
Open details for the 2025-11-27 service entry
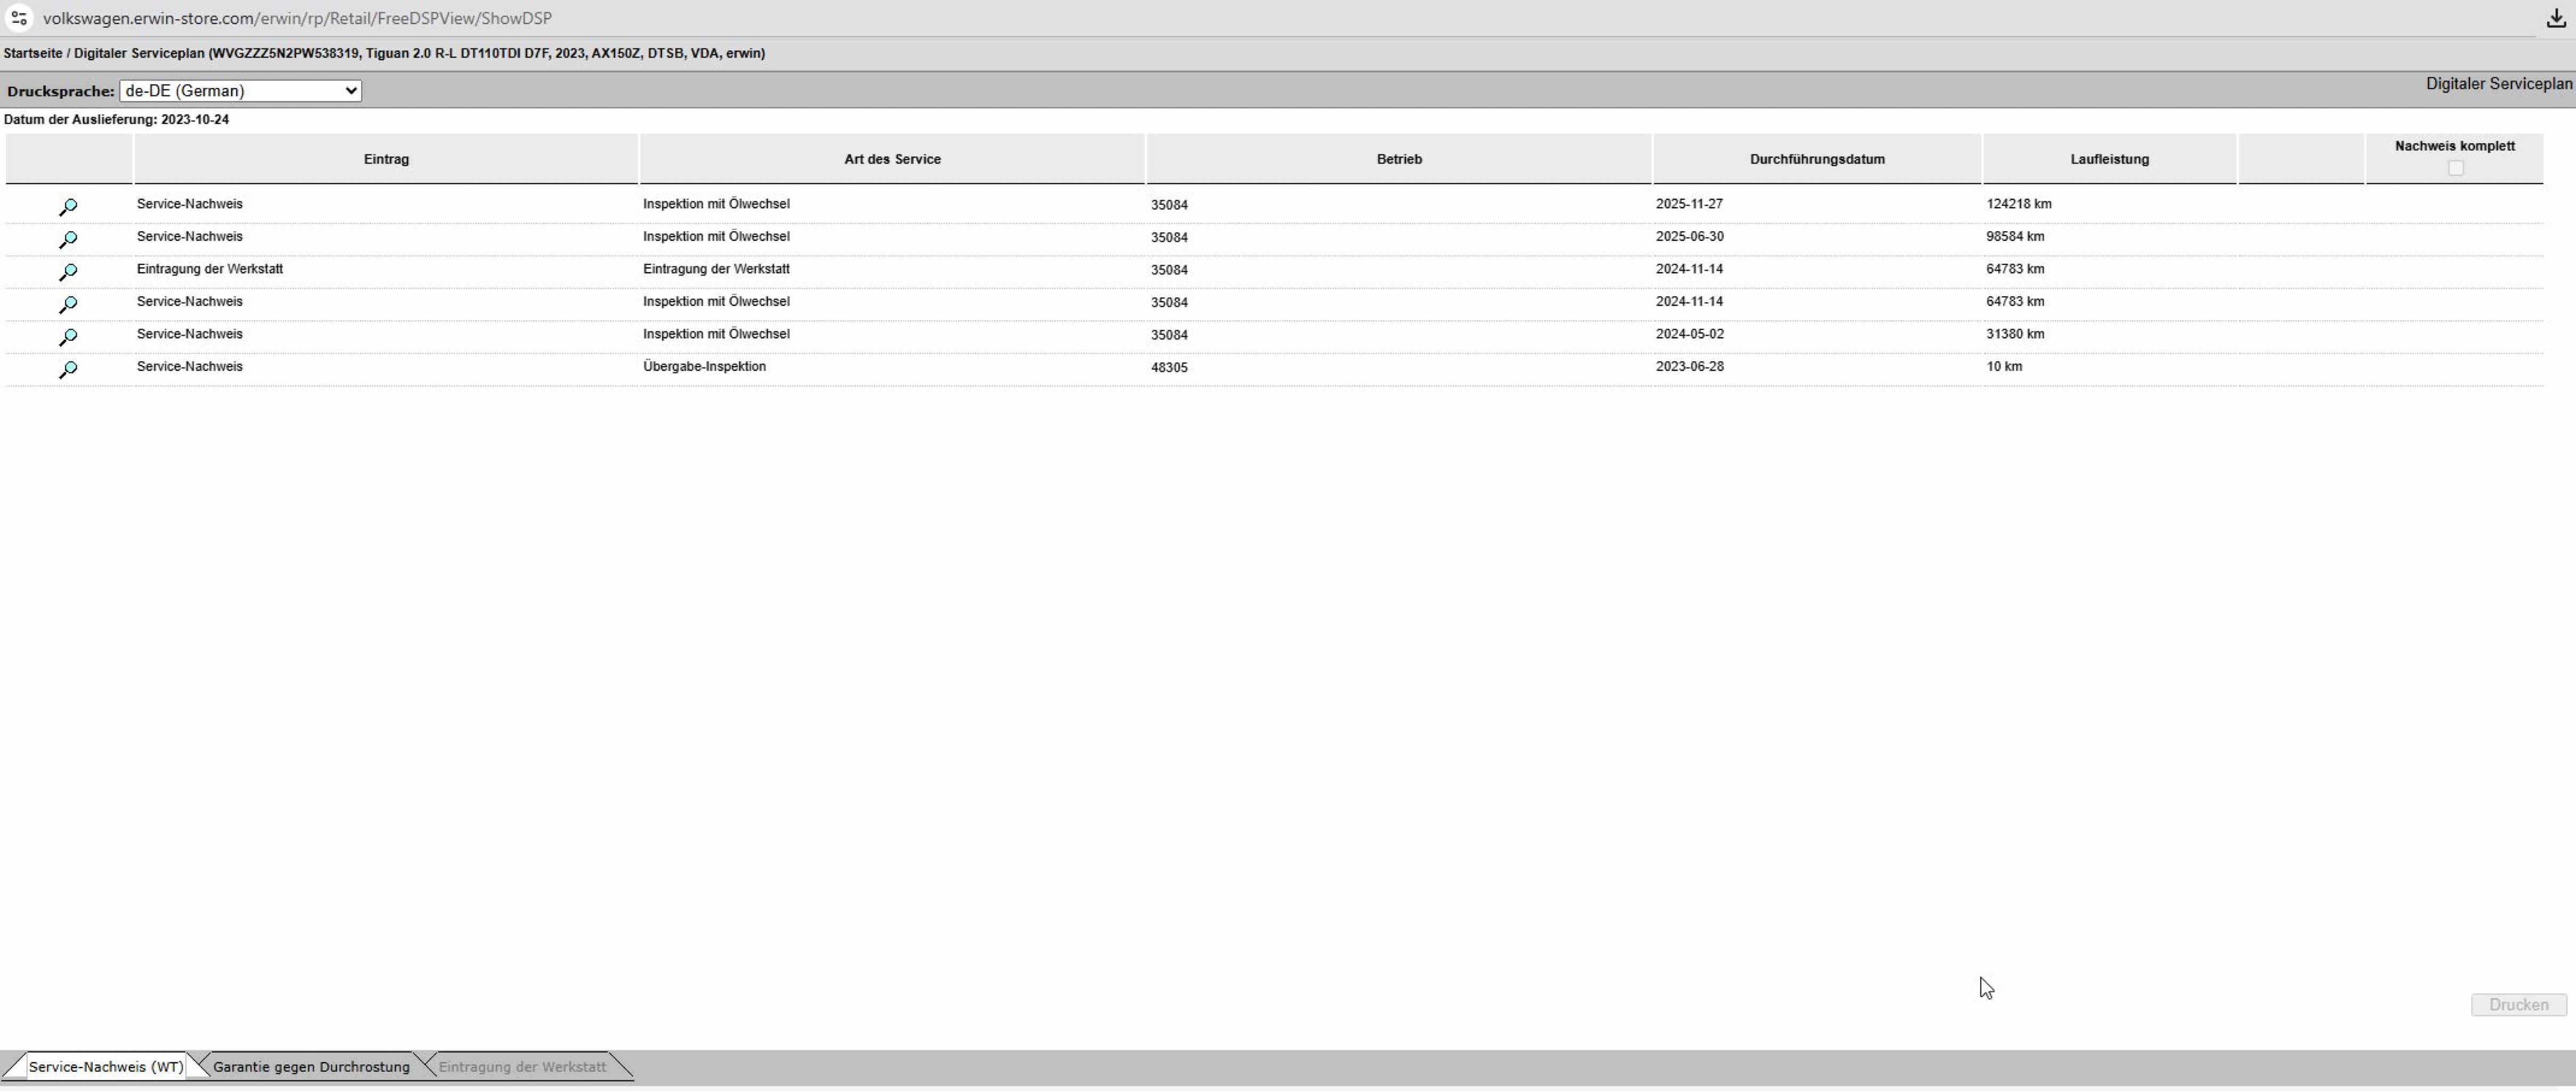[68, 207]
